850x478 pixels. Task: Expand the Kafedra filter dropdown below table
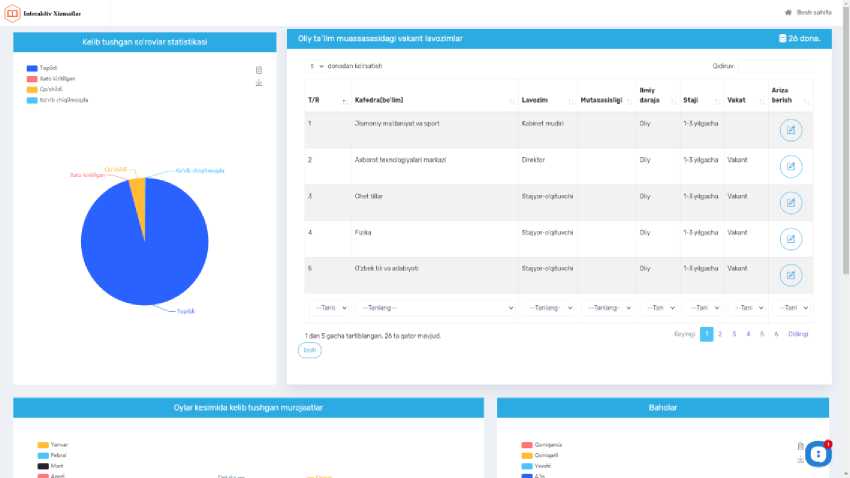click(437, 308)
